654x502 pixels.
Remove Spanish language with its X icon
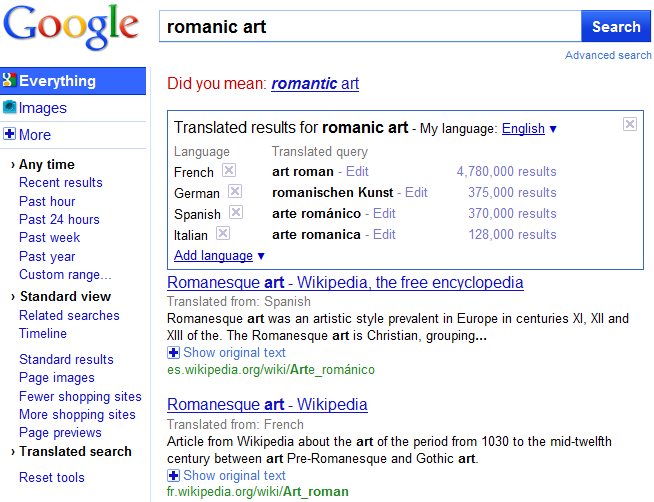click(x=236, y=212)
